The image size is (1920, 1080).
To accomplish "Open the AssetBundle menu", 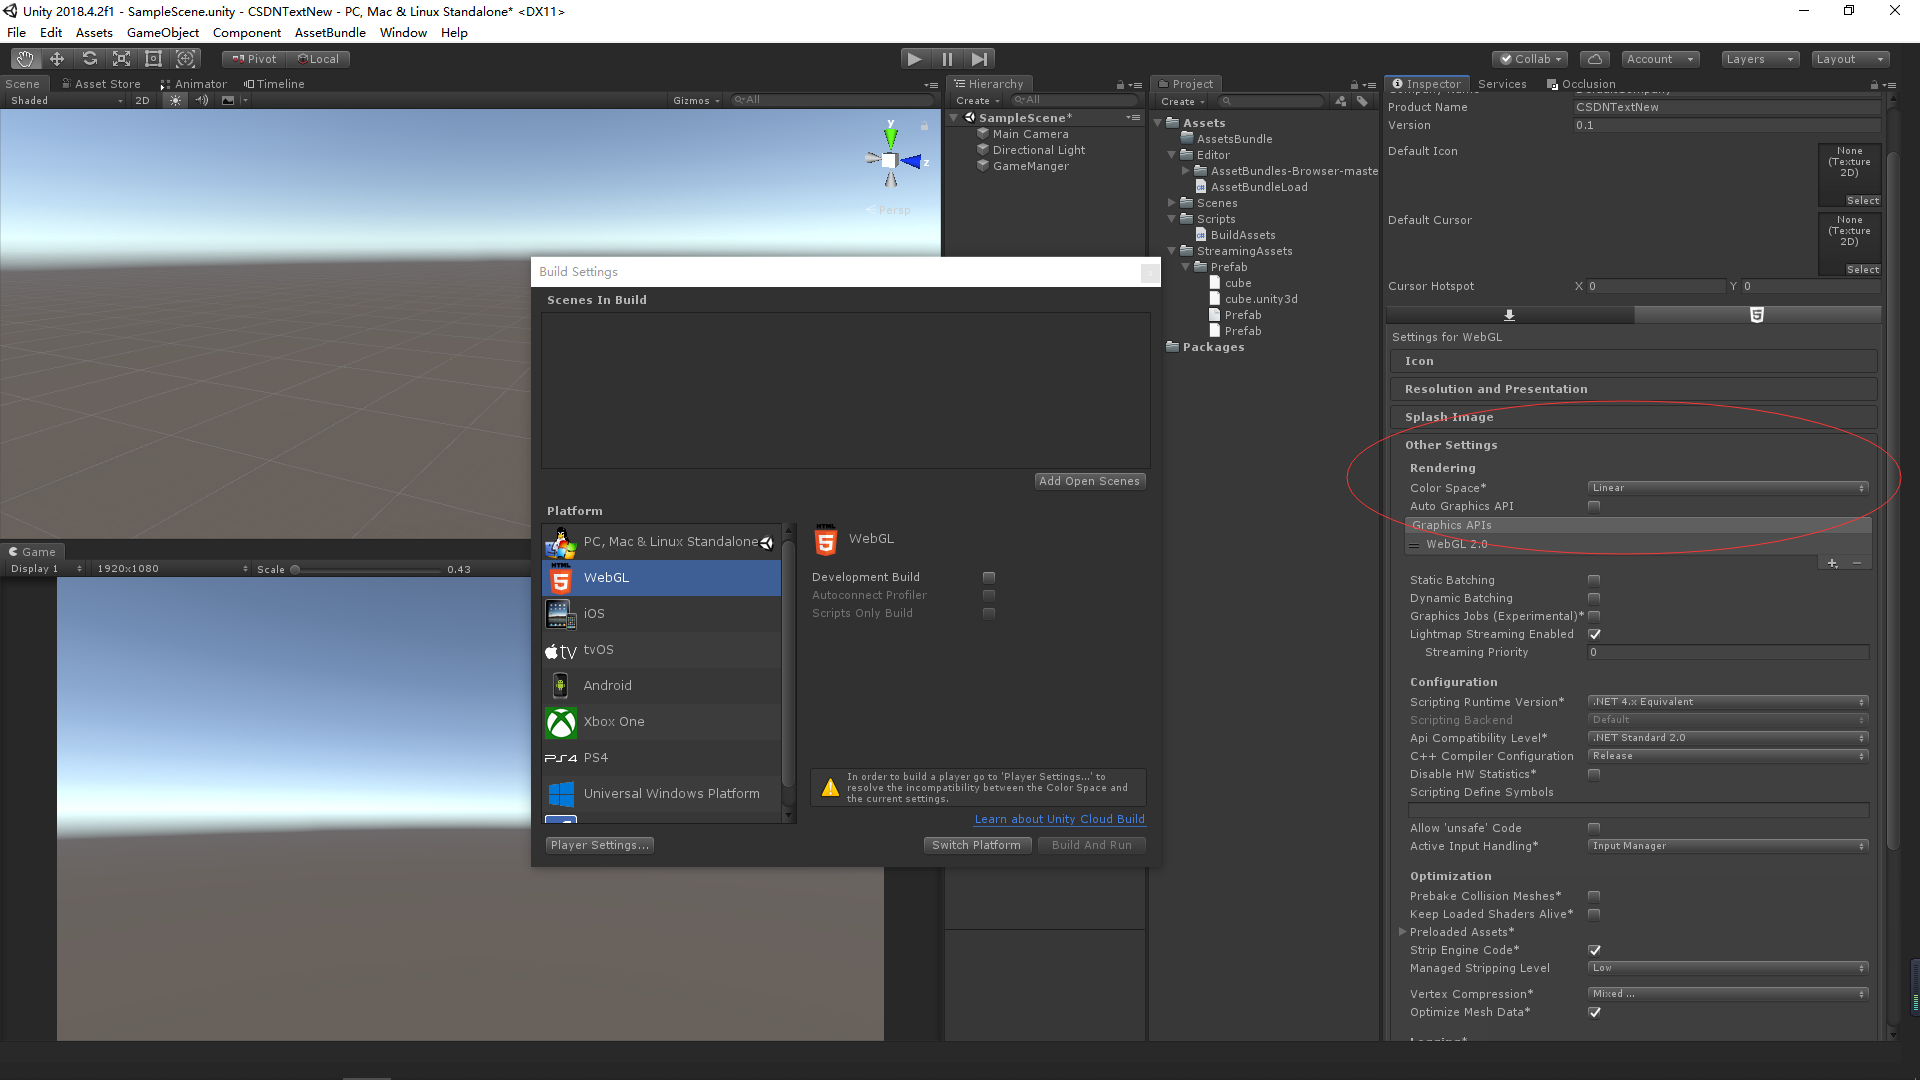I will click(x=330, y=33).
